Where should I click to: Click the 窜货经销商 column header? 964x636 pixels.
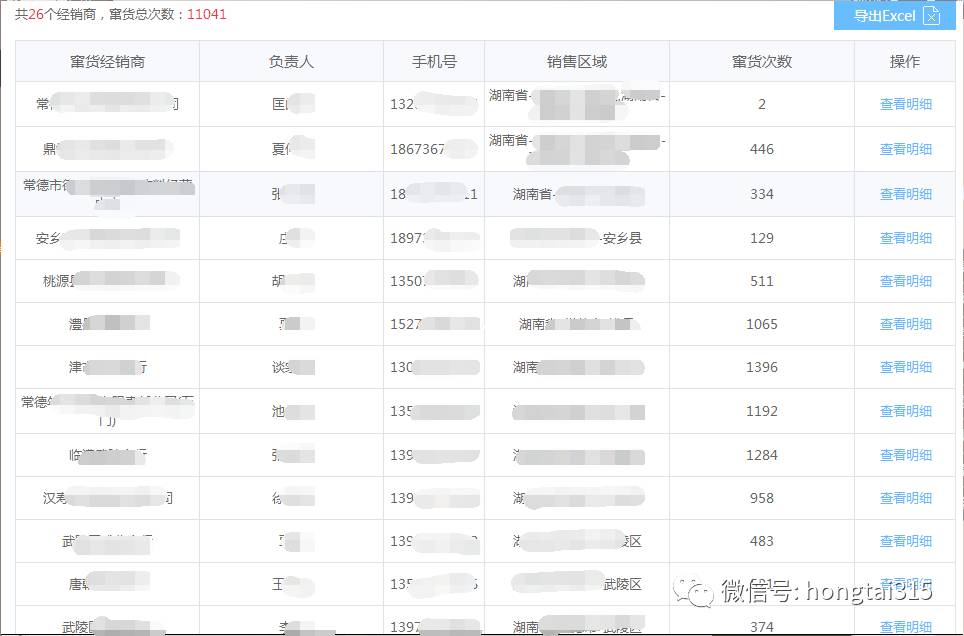point(106,61)
